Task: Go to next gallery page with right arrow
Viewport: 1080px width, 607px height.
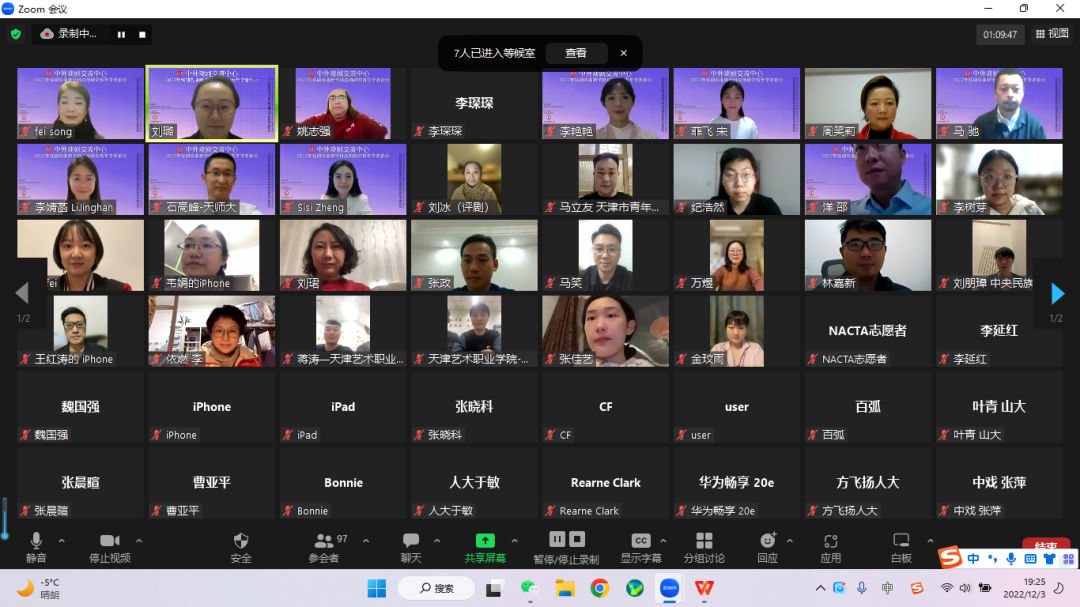Action: point(1057,294)
